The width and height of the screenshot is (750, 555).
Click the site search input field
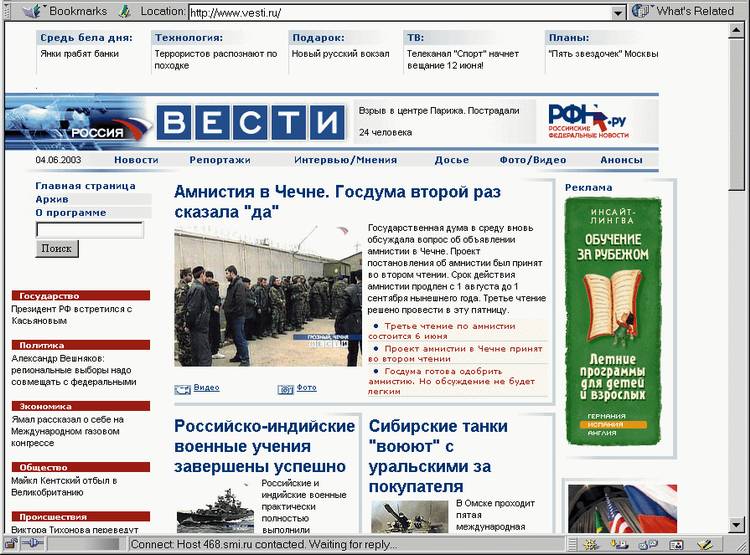(x=89, y=230)
